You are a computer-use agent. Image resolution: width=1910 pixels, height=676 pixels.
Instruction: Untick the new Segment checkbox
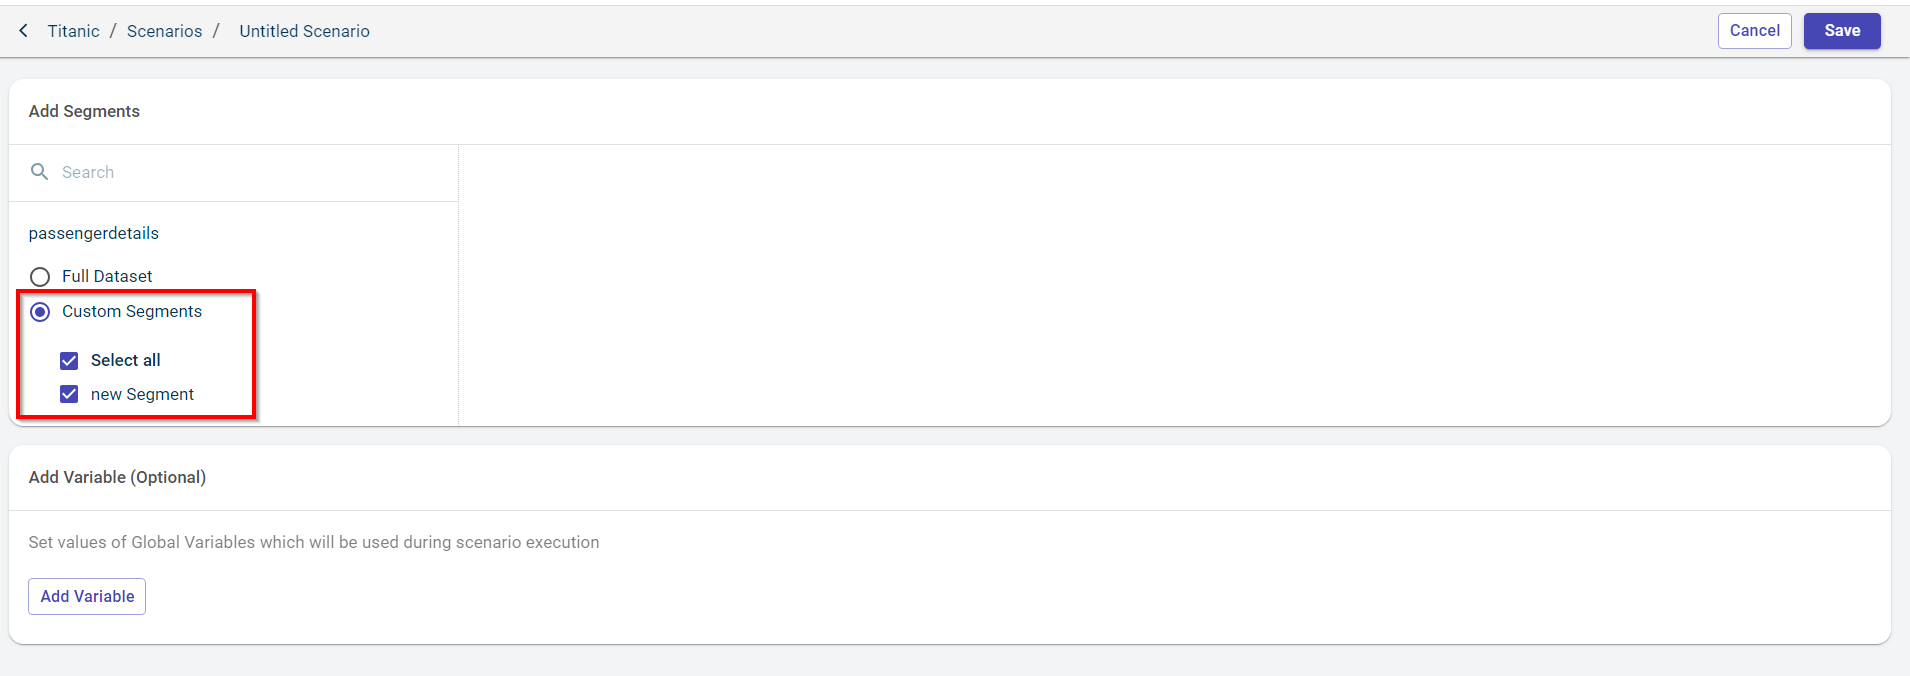tap(69, 394)
